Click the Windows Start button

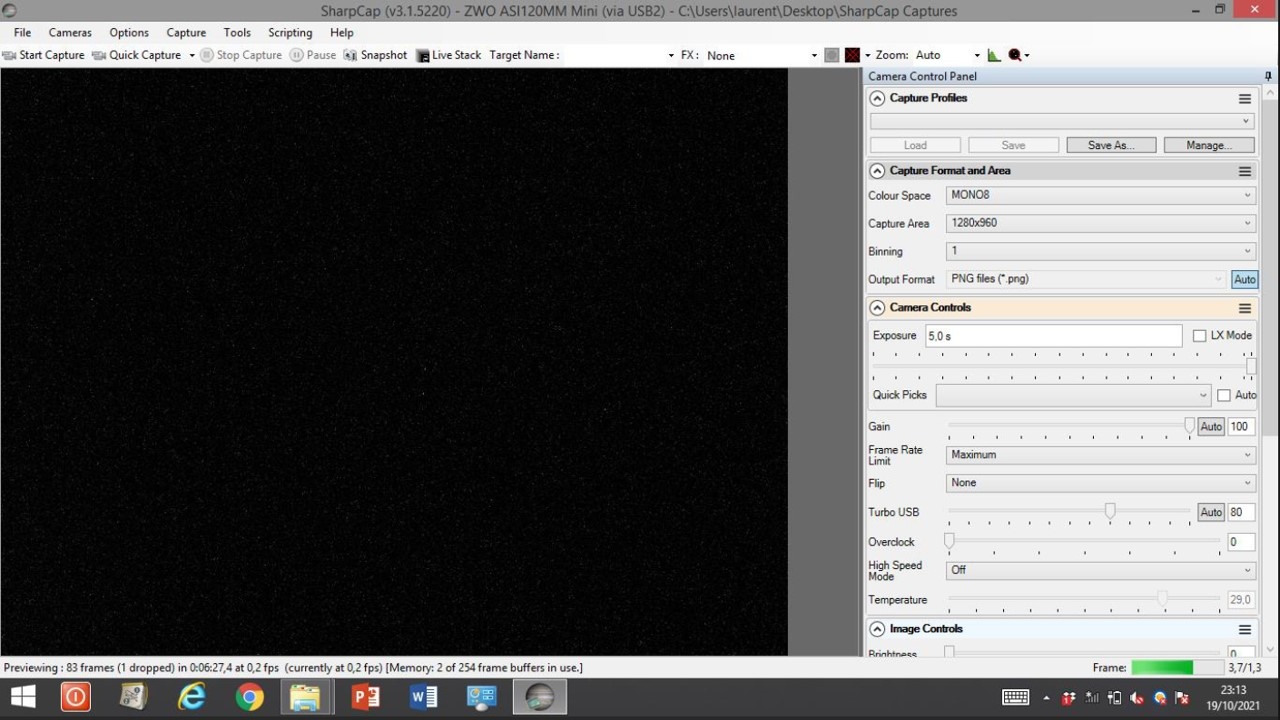pyautogui.click(x=22, y=697)
